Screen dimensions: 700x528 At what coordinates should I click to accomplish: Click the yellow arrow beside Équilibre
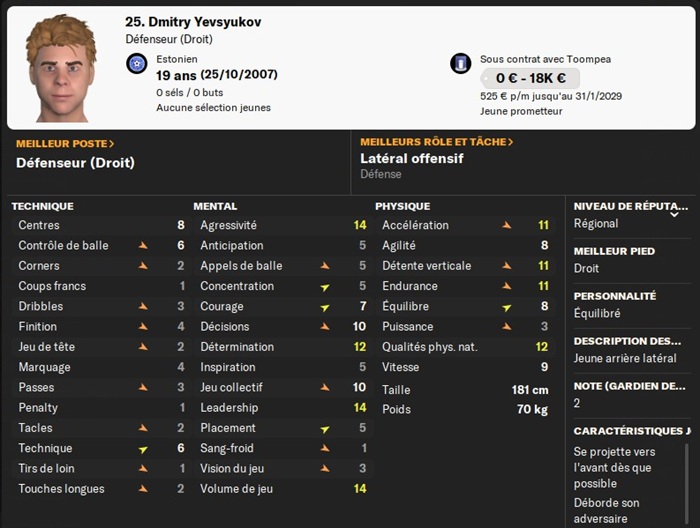[x=506, y=307]
